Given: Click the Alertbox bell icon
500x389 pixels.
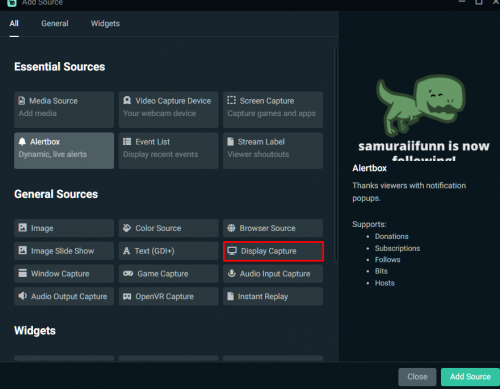Looking at the screenshot, I should (22, 142).
